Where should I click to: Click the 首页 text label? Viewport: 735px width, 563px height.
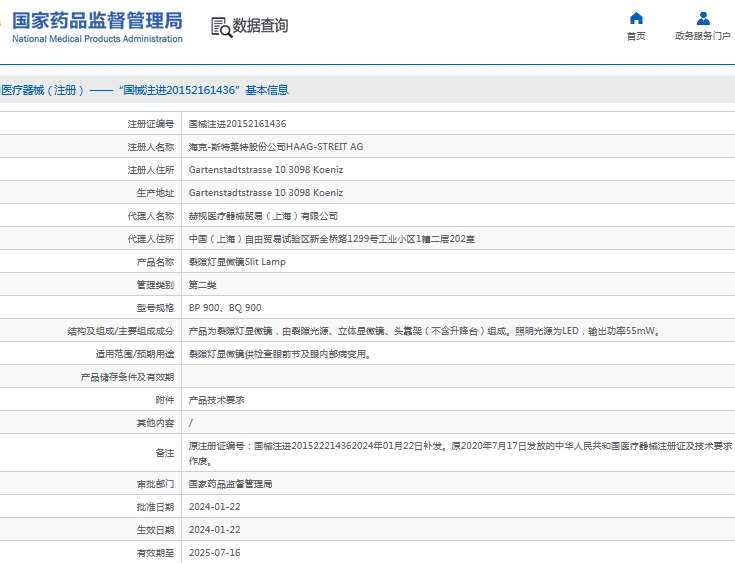pyautogui.click(x=636, y=36)
